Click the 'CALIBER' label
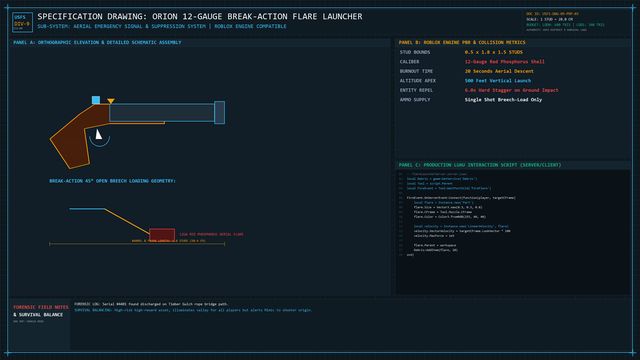640x360 pixels. 409,62
